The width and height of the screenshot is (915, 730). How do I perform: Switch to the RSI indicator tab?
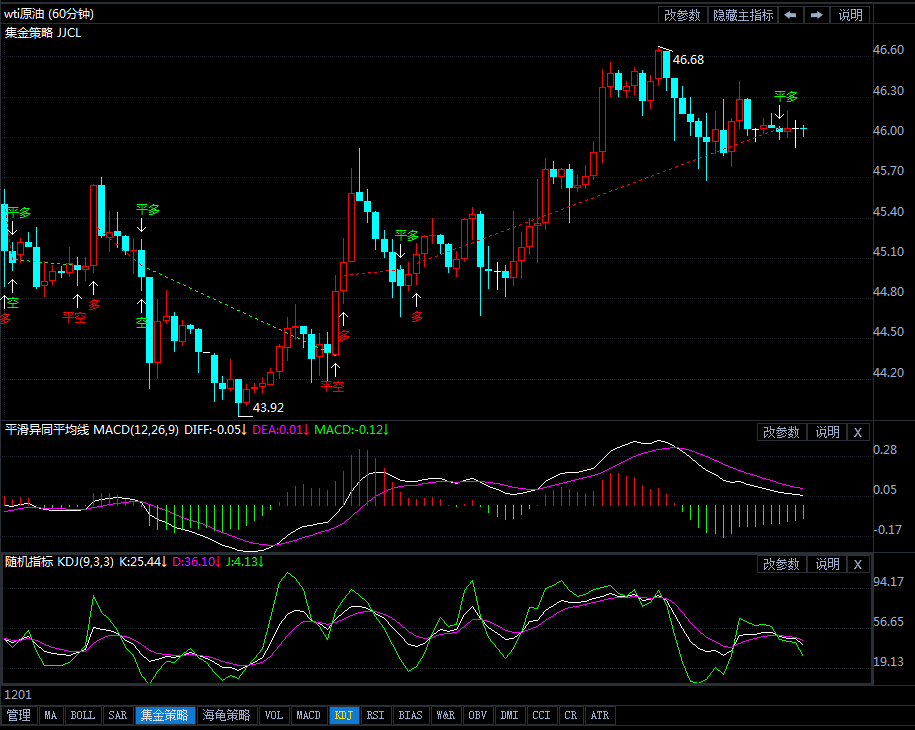375,715
